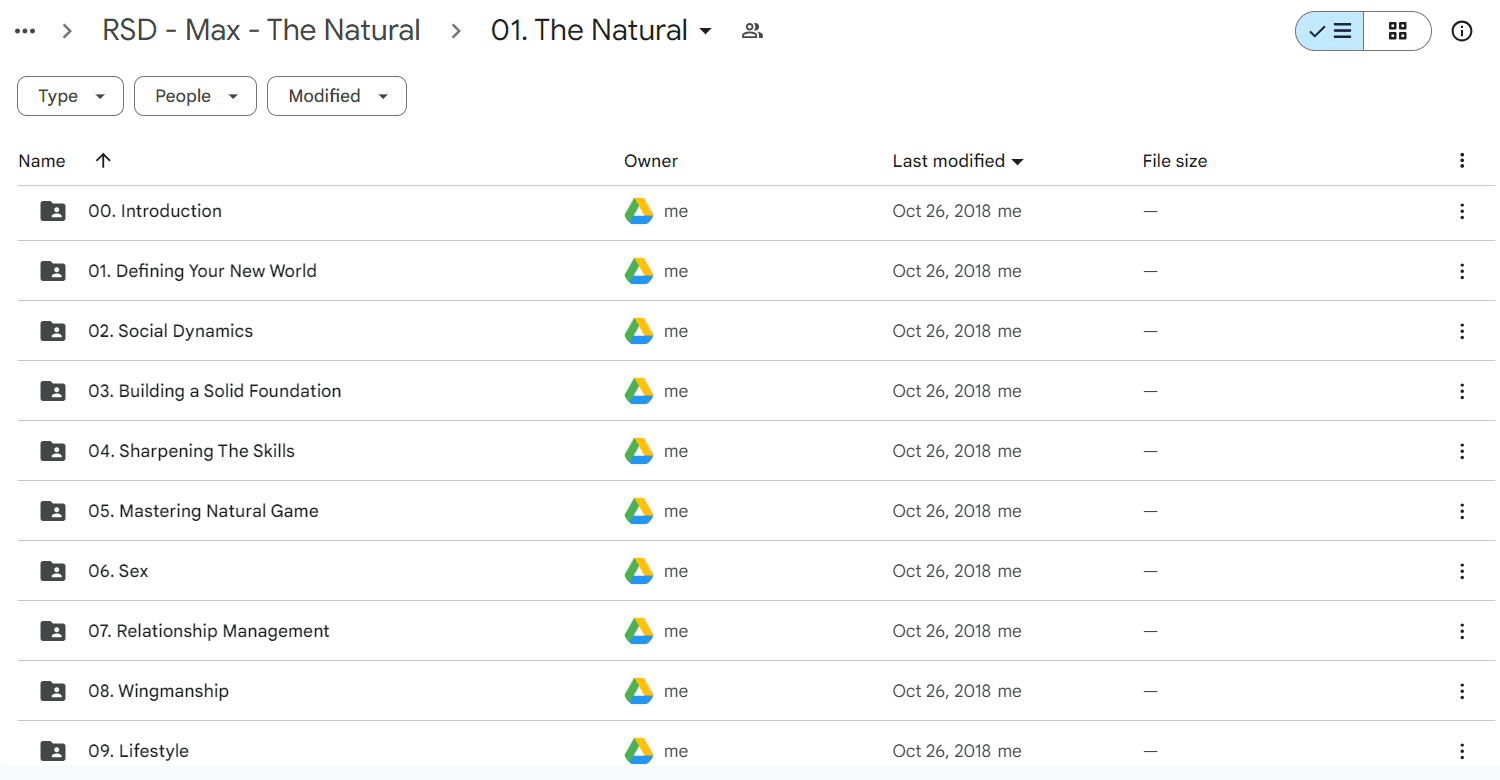Sort by the Name column header
Screen dimensions: 1500x780
[42, 161]
